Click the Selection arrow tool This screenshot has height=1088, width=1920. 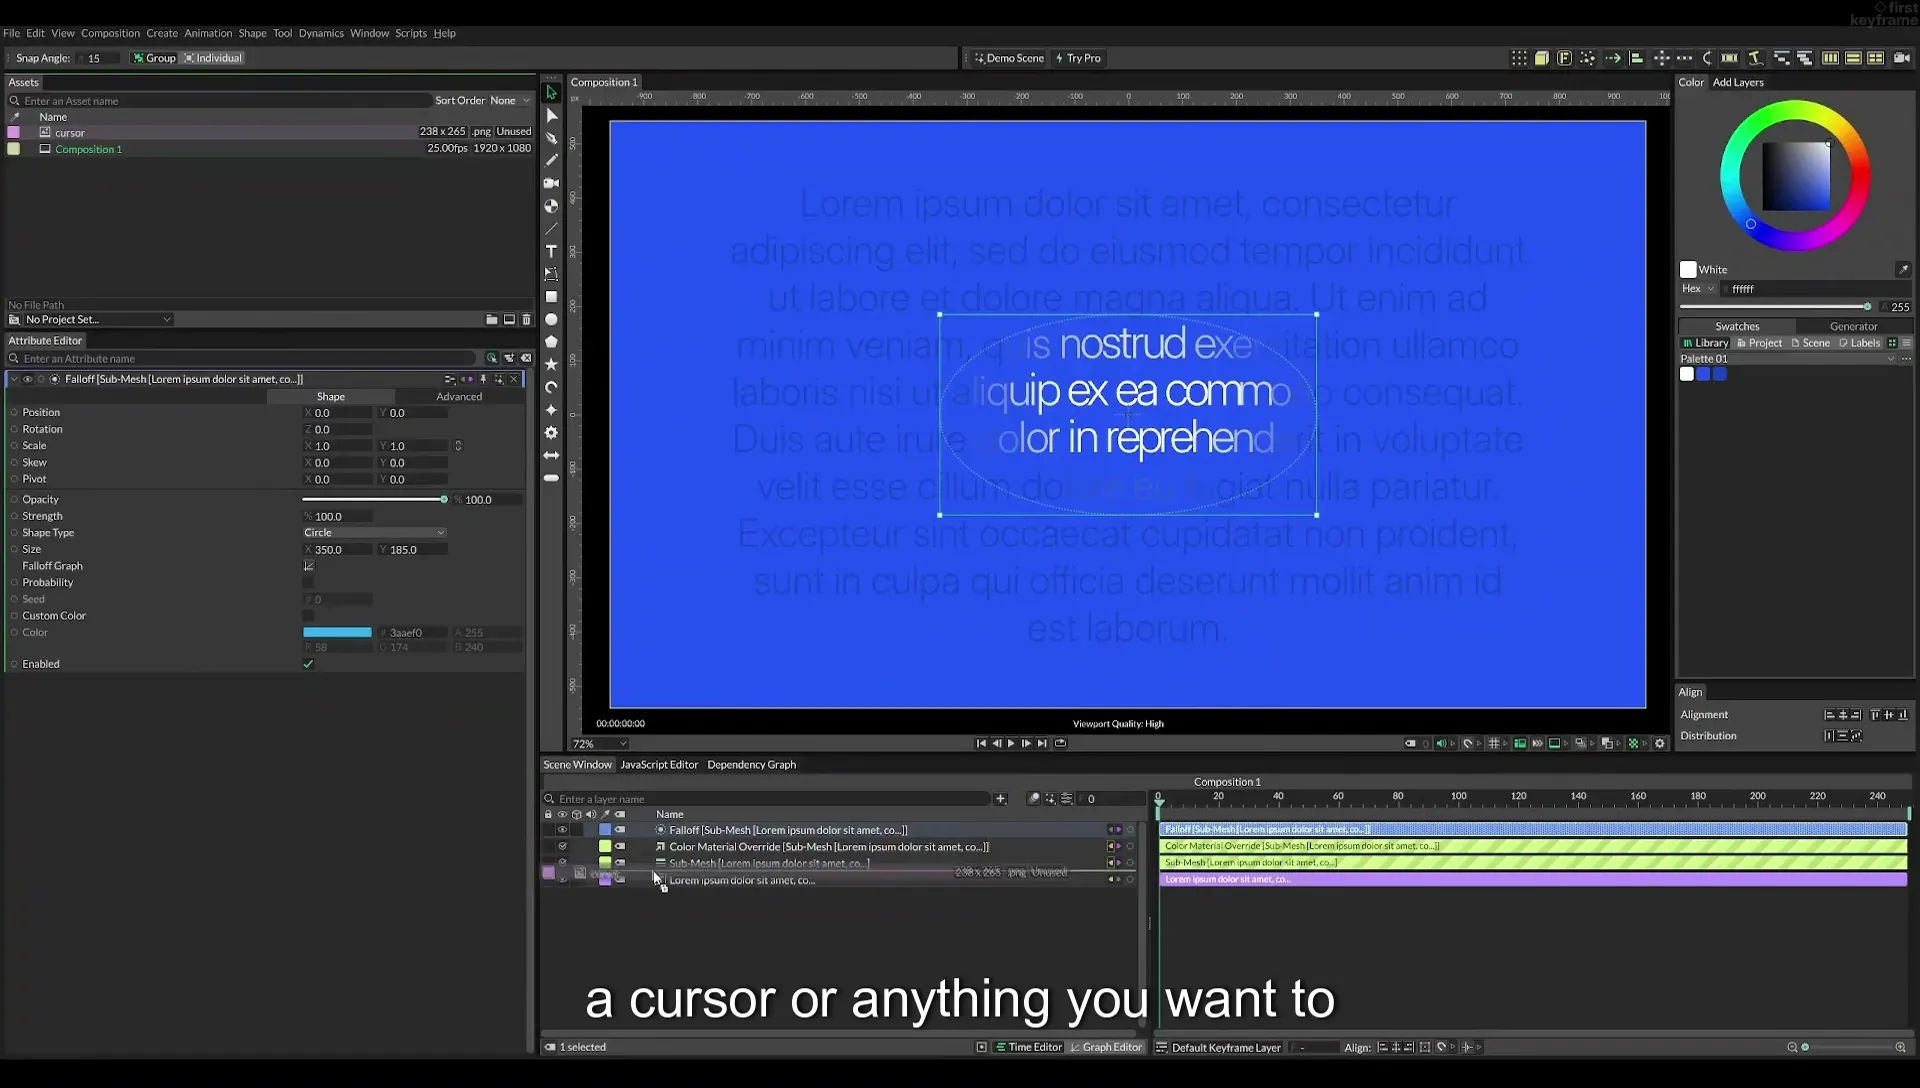pos(551,92)
